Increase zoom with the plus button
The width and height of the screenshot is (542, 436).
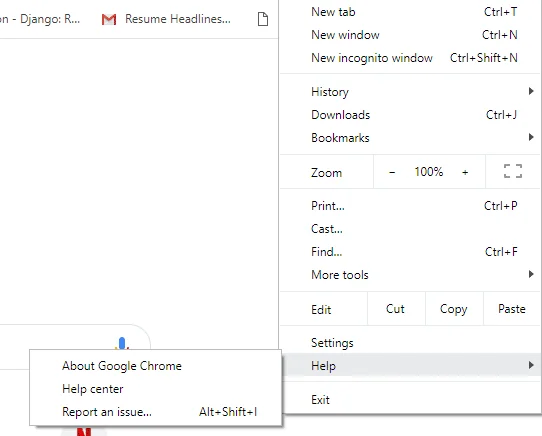click(x=465, y=172)
